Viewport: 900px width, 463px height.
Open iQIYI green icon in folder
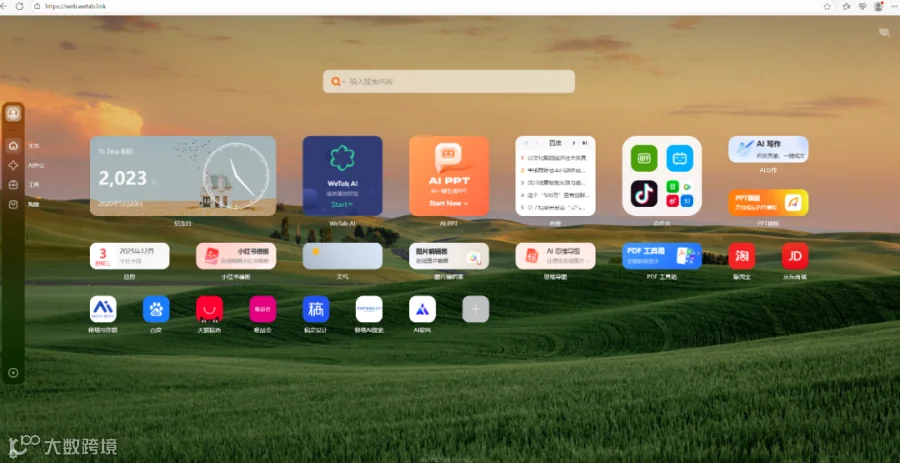[644, 158]
